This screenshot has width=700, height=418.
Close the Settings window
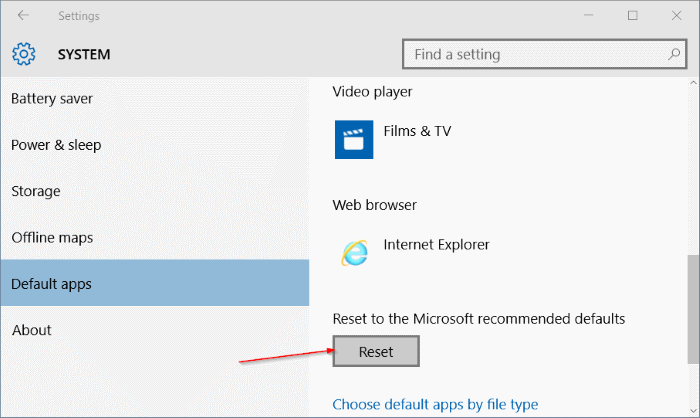(676, 16)
